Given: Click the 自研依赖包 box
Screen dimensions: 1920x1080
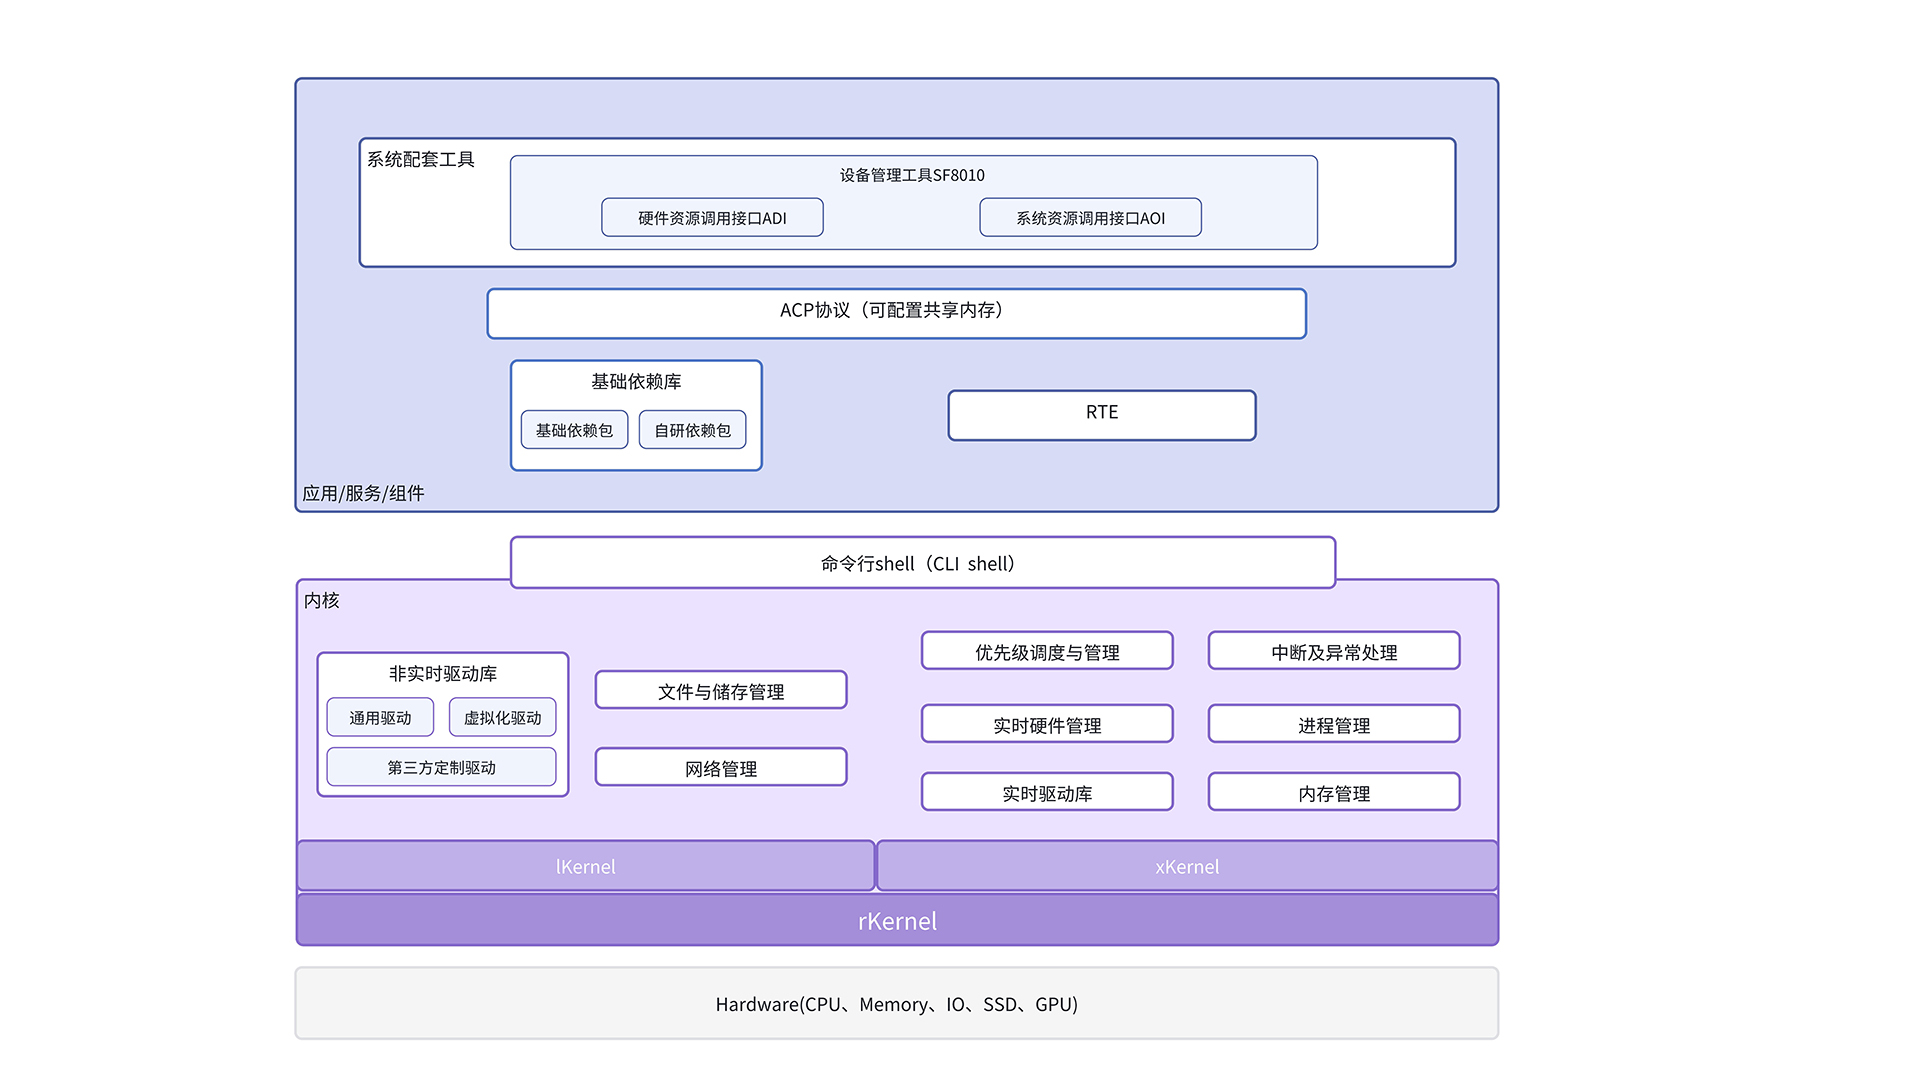Looking at the screenshot, I should pyautogui.click(x=692, y=430).
